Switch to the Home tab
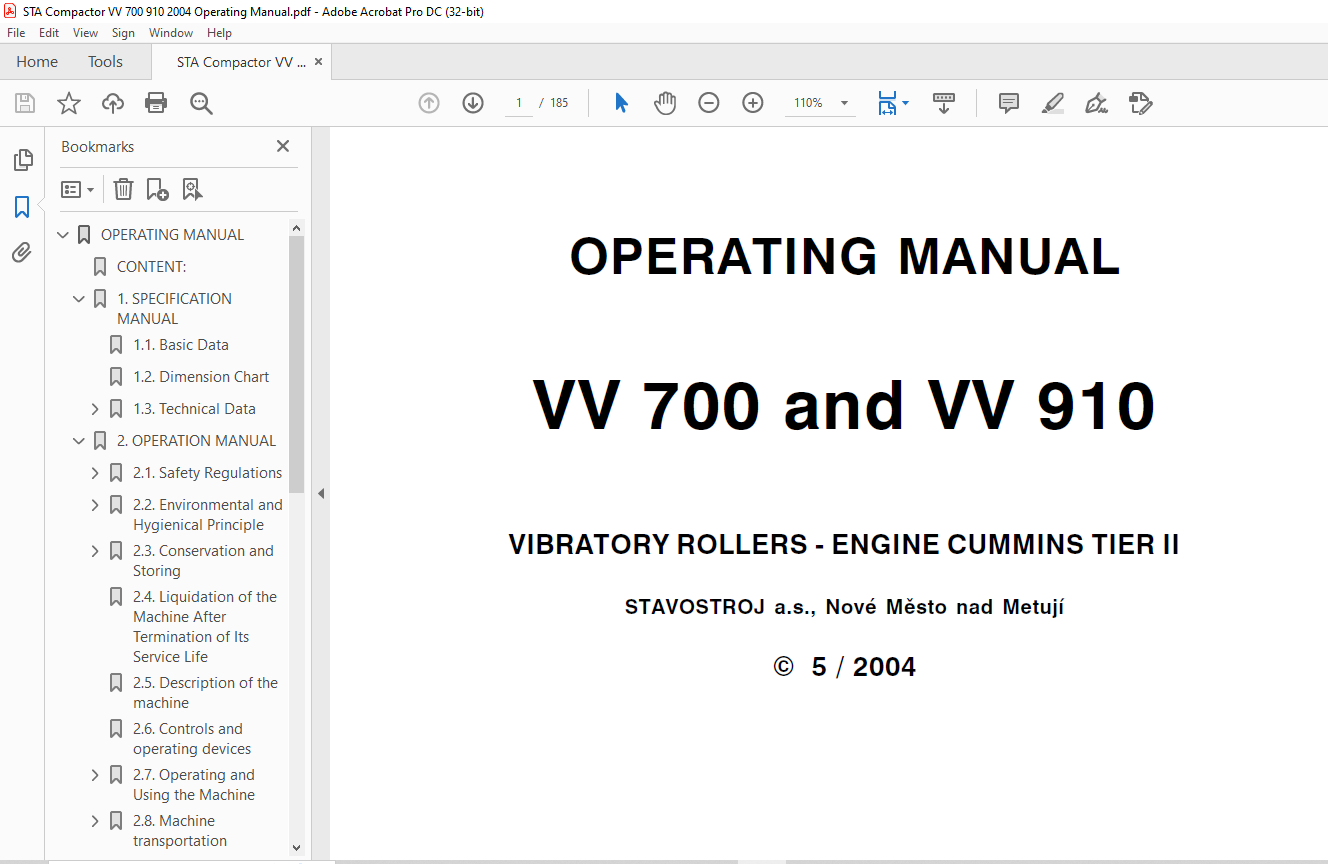Image resolution: width=1328 pixels, height=864 pixels. tap(37, 62)
